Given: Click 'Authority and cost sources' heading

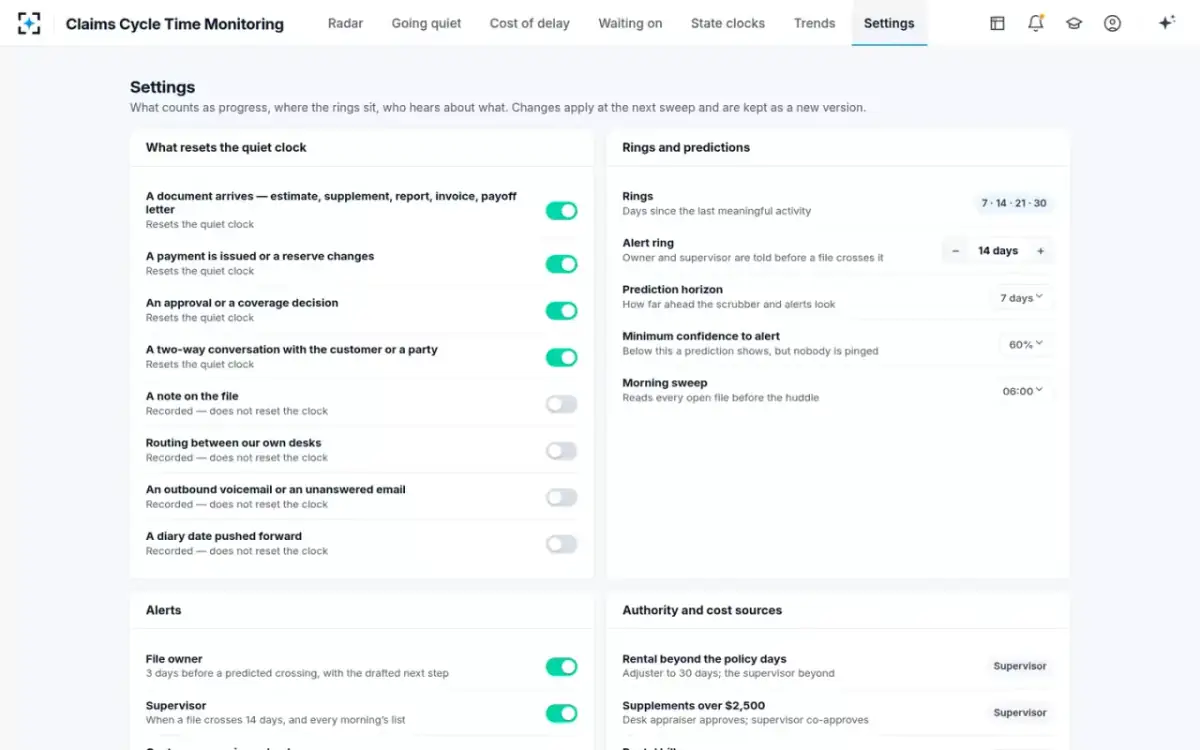Looking at the screenshot, I should (702, 610).
